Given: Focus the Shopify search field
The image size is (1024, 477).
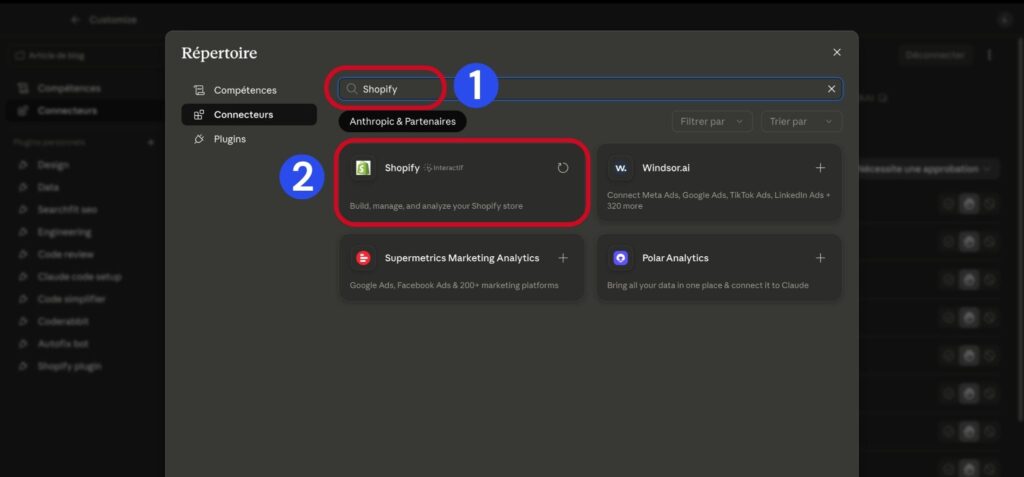Looking at the screenshot, I should pyautogui.click(x=590, y=89).
